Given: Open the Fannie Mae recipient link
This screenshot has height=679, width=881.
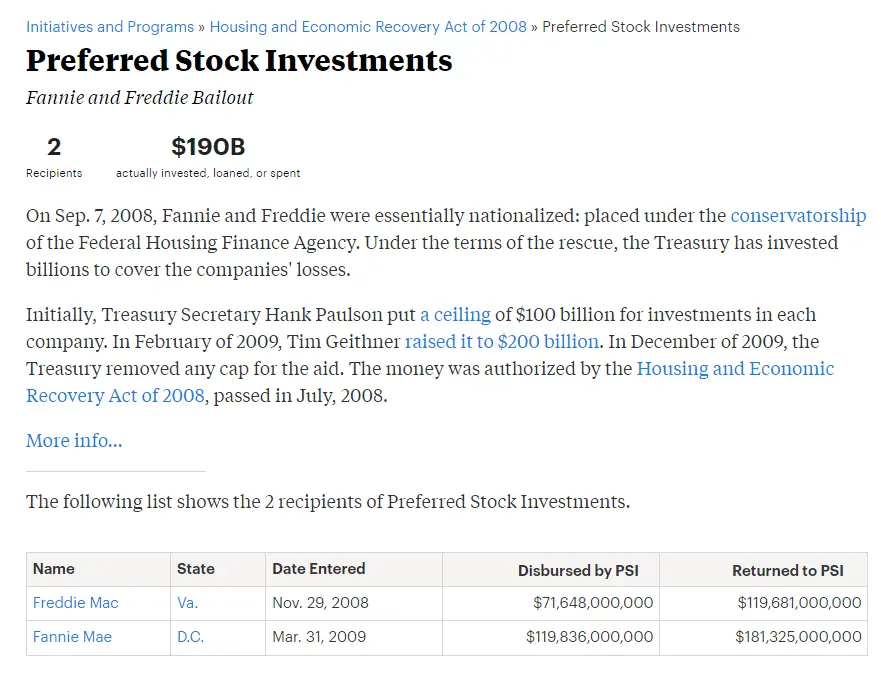Looking at the screenshot, I should (72, 637).
